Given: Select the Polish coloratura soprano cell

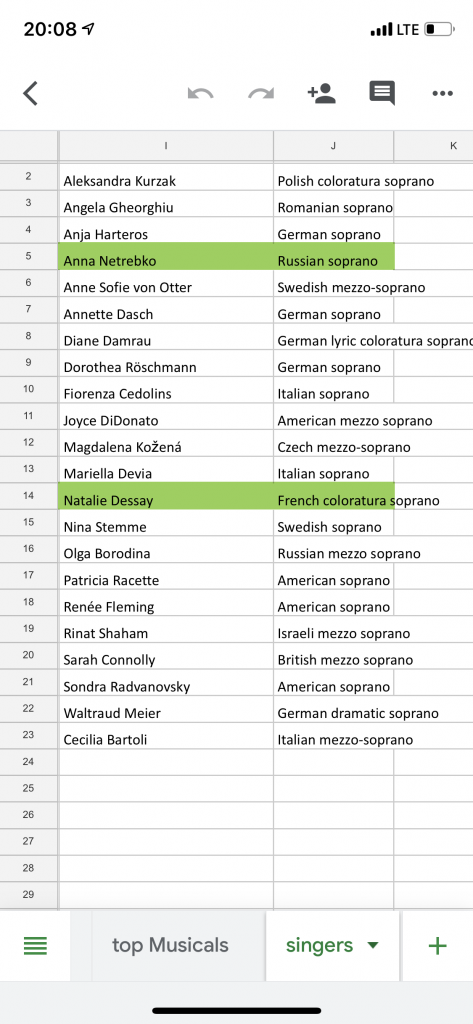Looking at the screenshot, I should coord(333,177).
